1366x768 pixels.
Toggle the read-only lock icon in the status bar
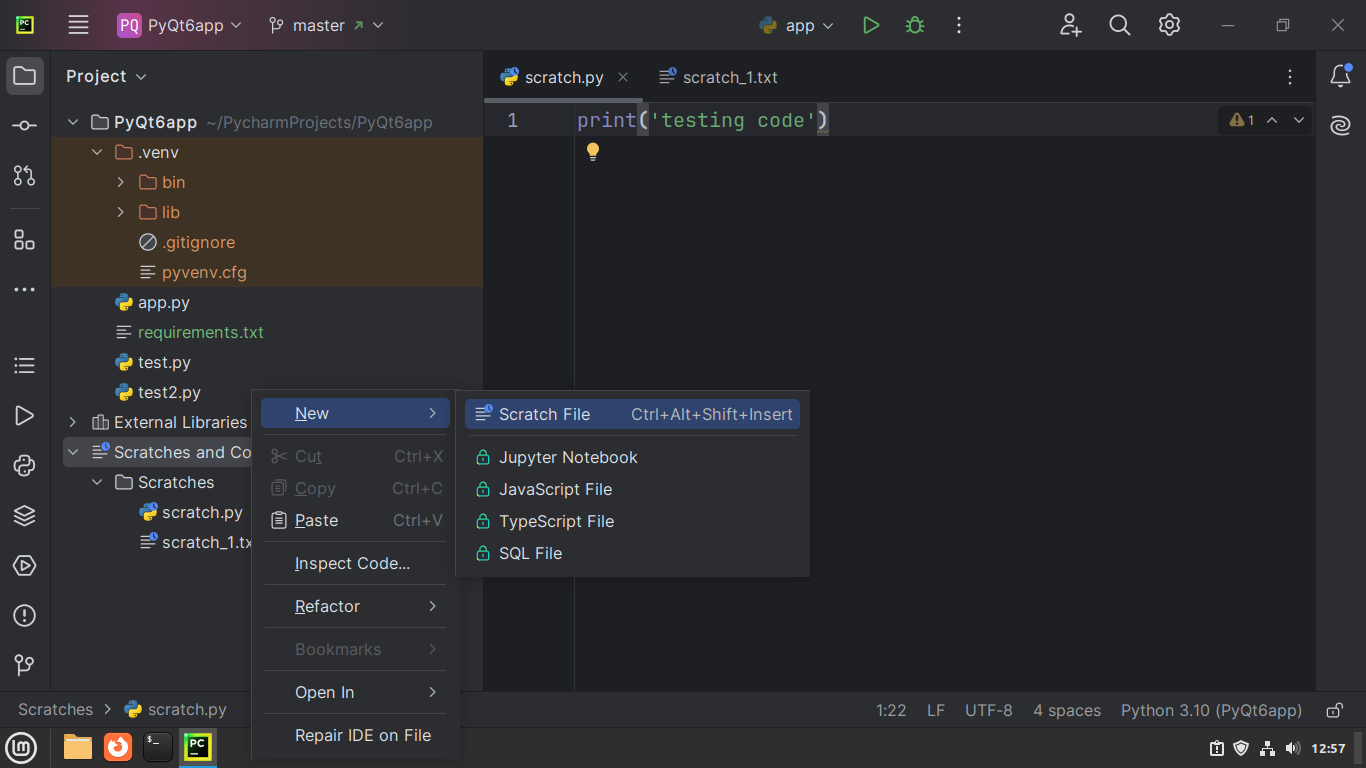[x=1334, y=710]
